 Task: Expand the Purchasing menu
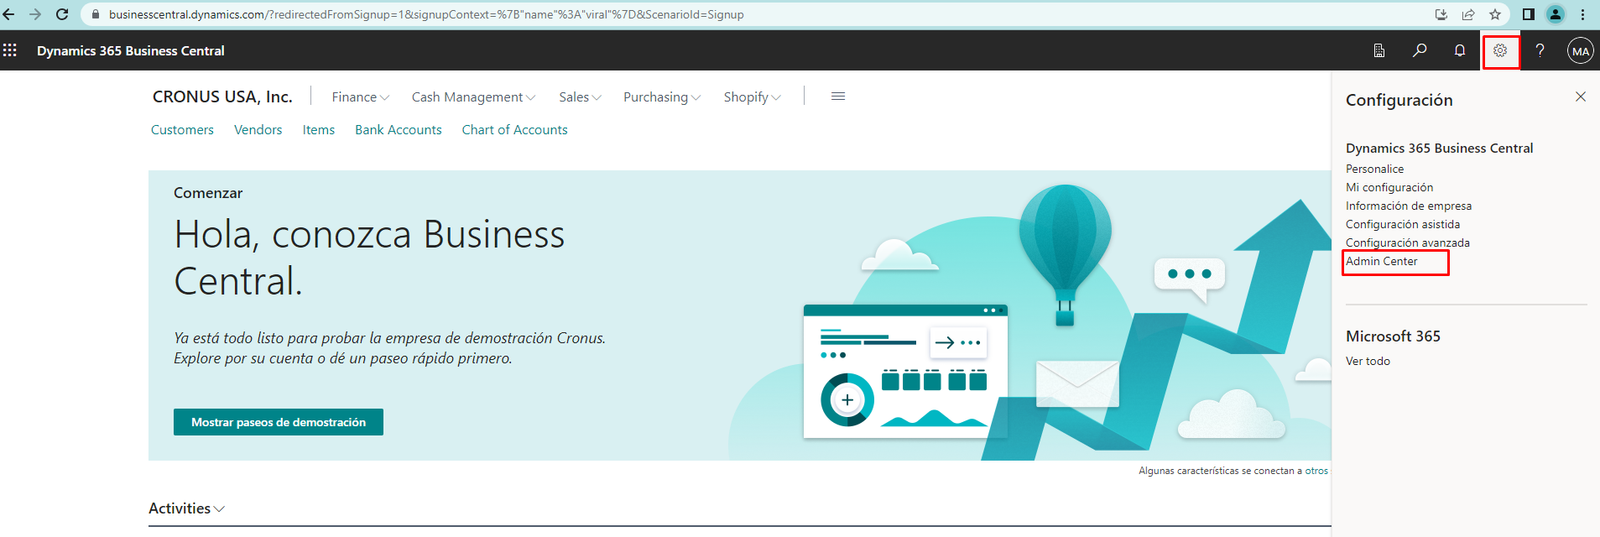662,97
